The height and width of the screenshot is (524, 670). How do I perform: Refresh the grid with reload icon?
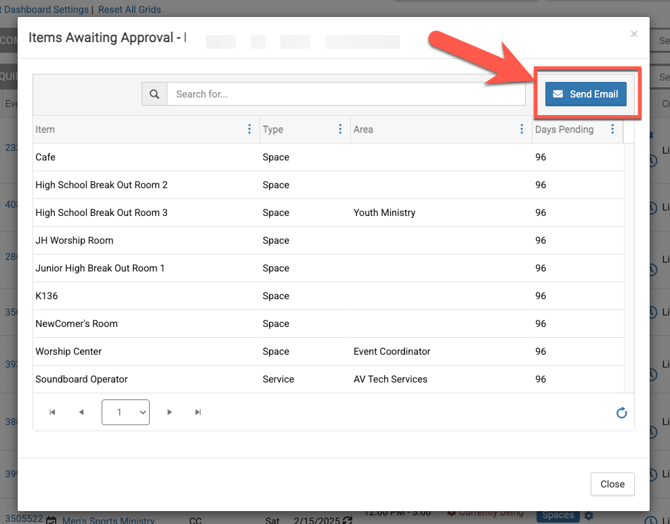pos(621,413)
